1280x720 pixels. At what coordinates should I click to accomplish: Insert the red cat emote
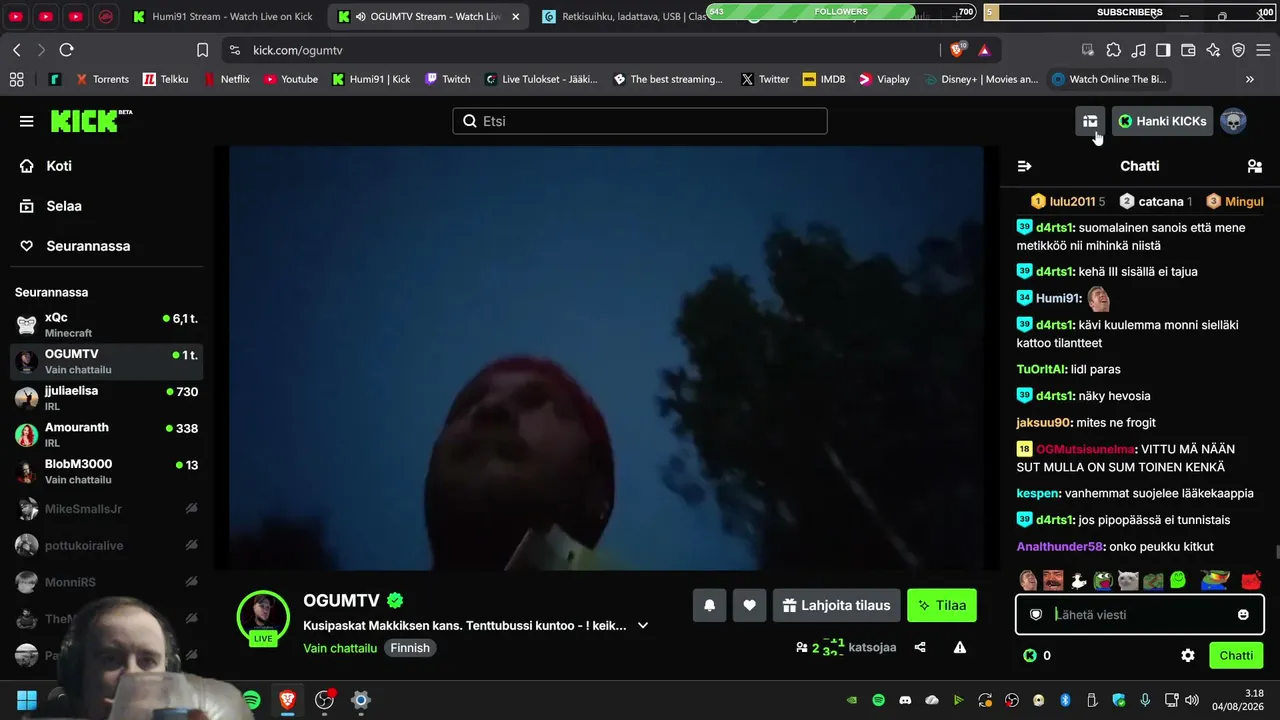(1251, 580)
